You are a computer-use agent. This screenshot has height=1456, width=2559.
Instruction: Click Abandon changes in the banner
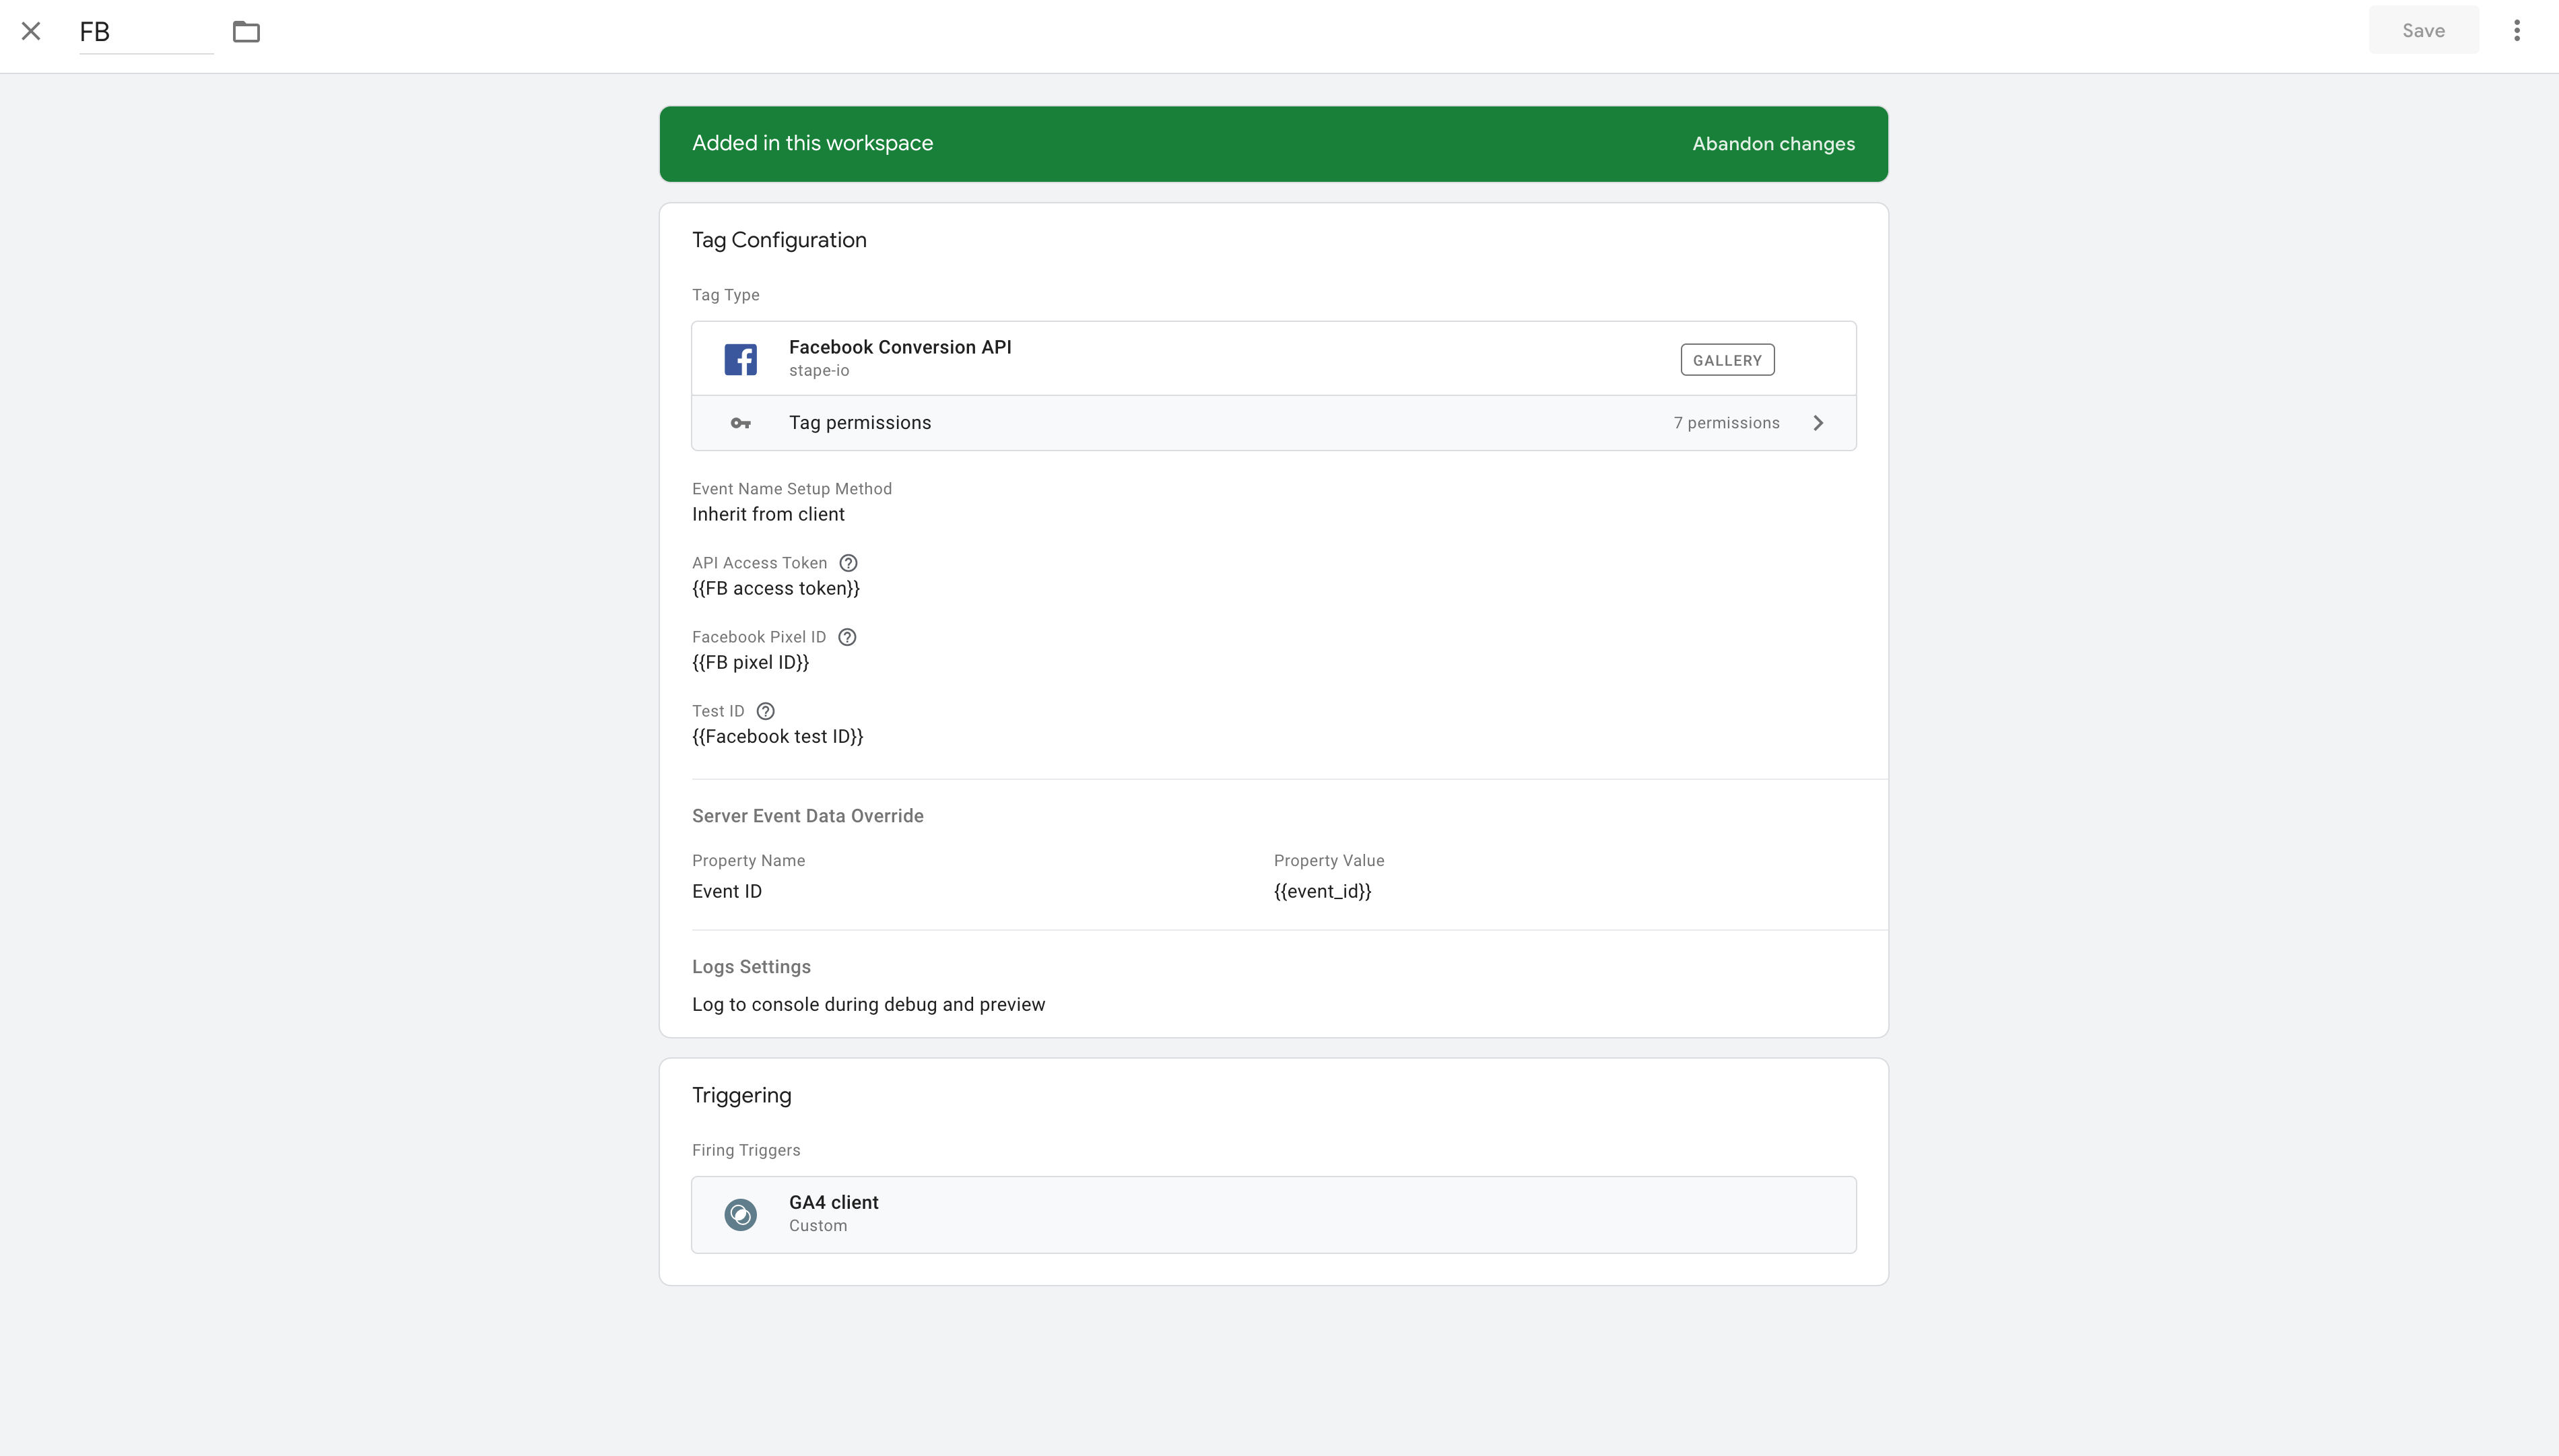click(1772, 143)
